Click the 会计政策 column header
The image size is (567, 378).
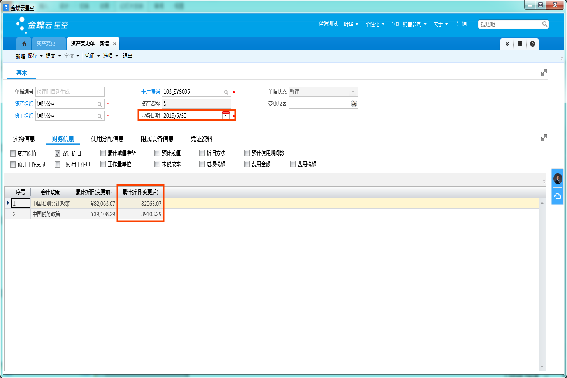tap(50, 192)
